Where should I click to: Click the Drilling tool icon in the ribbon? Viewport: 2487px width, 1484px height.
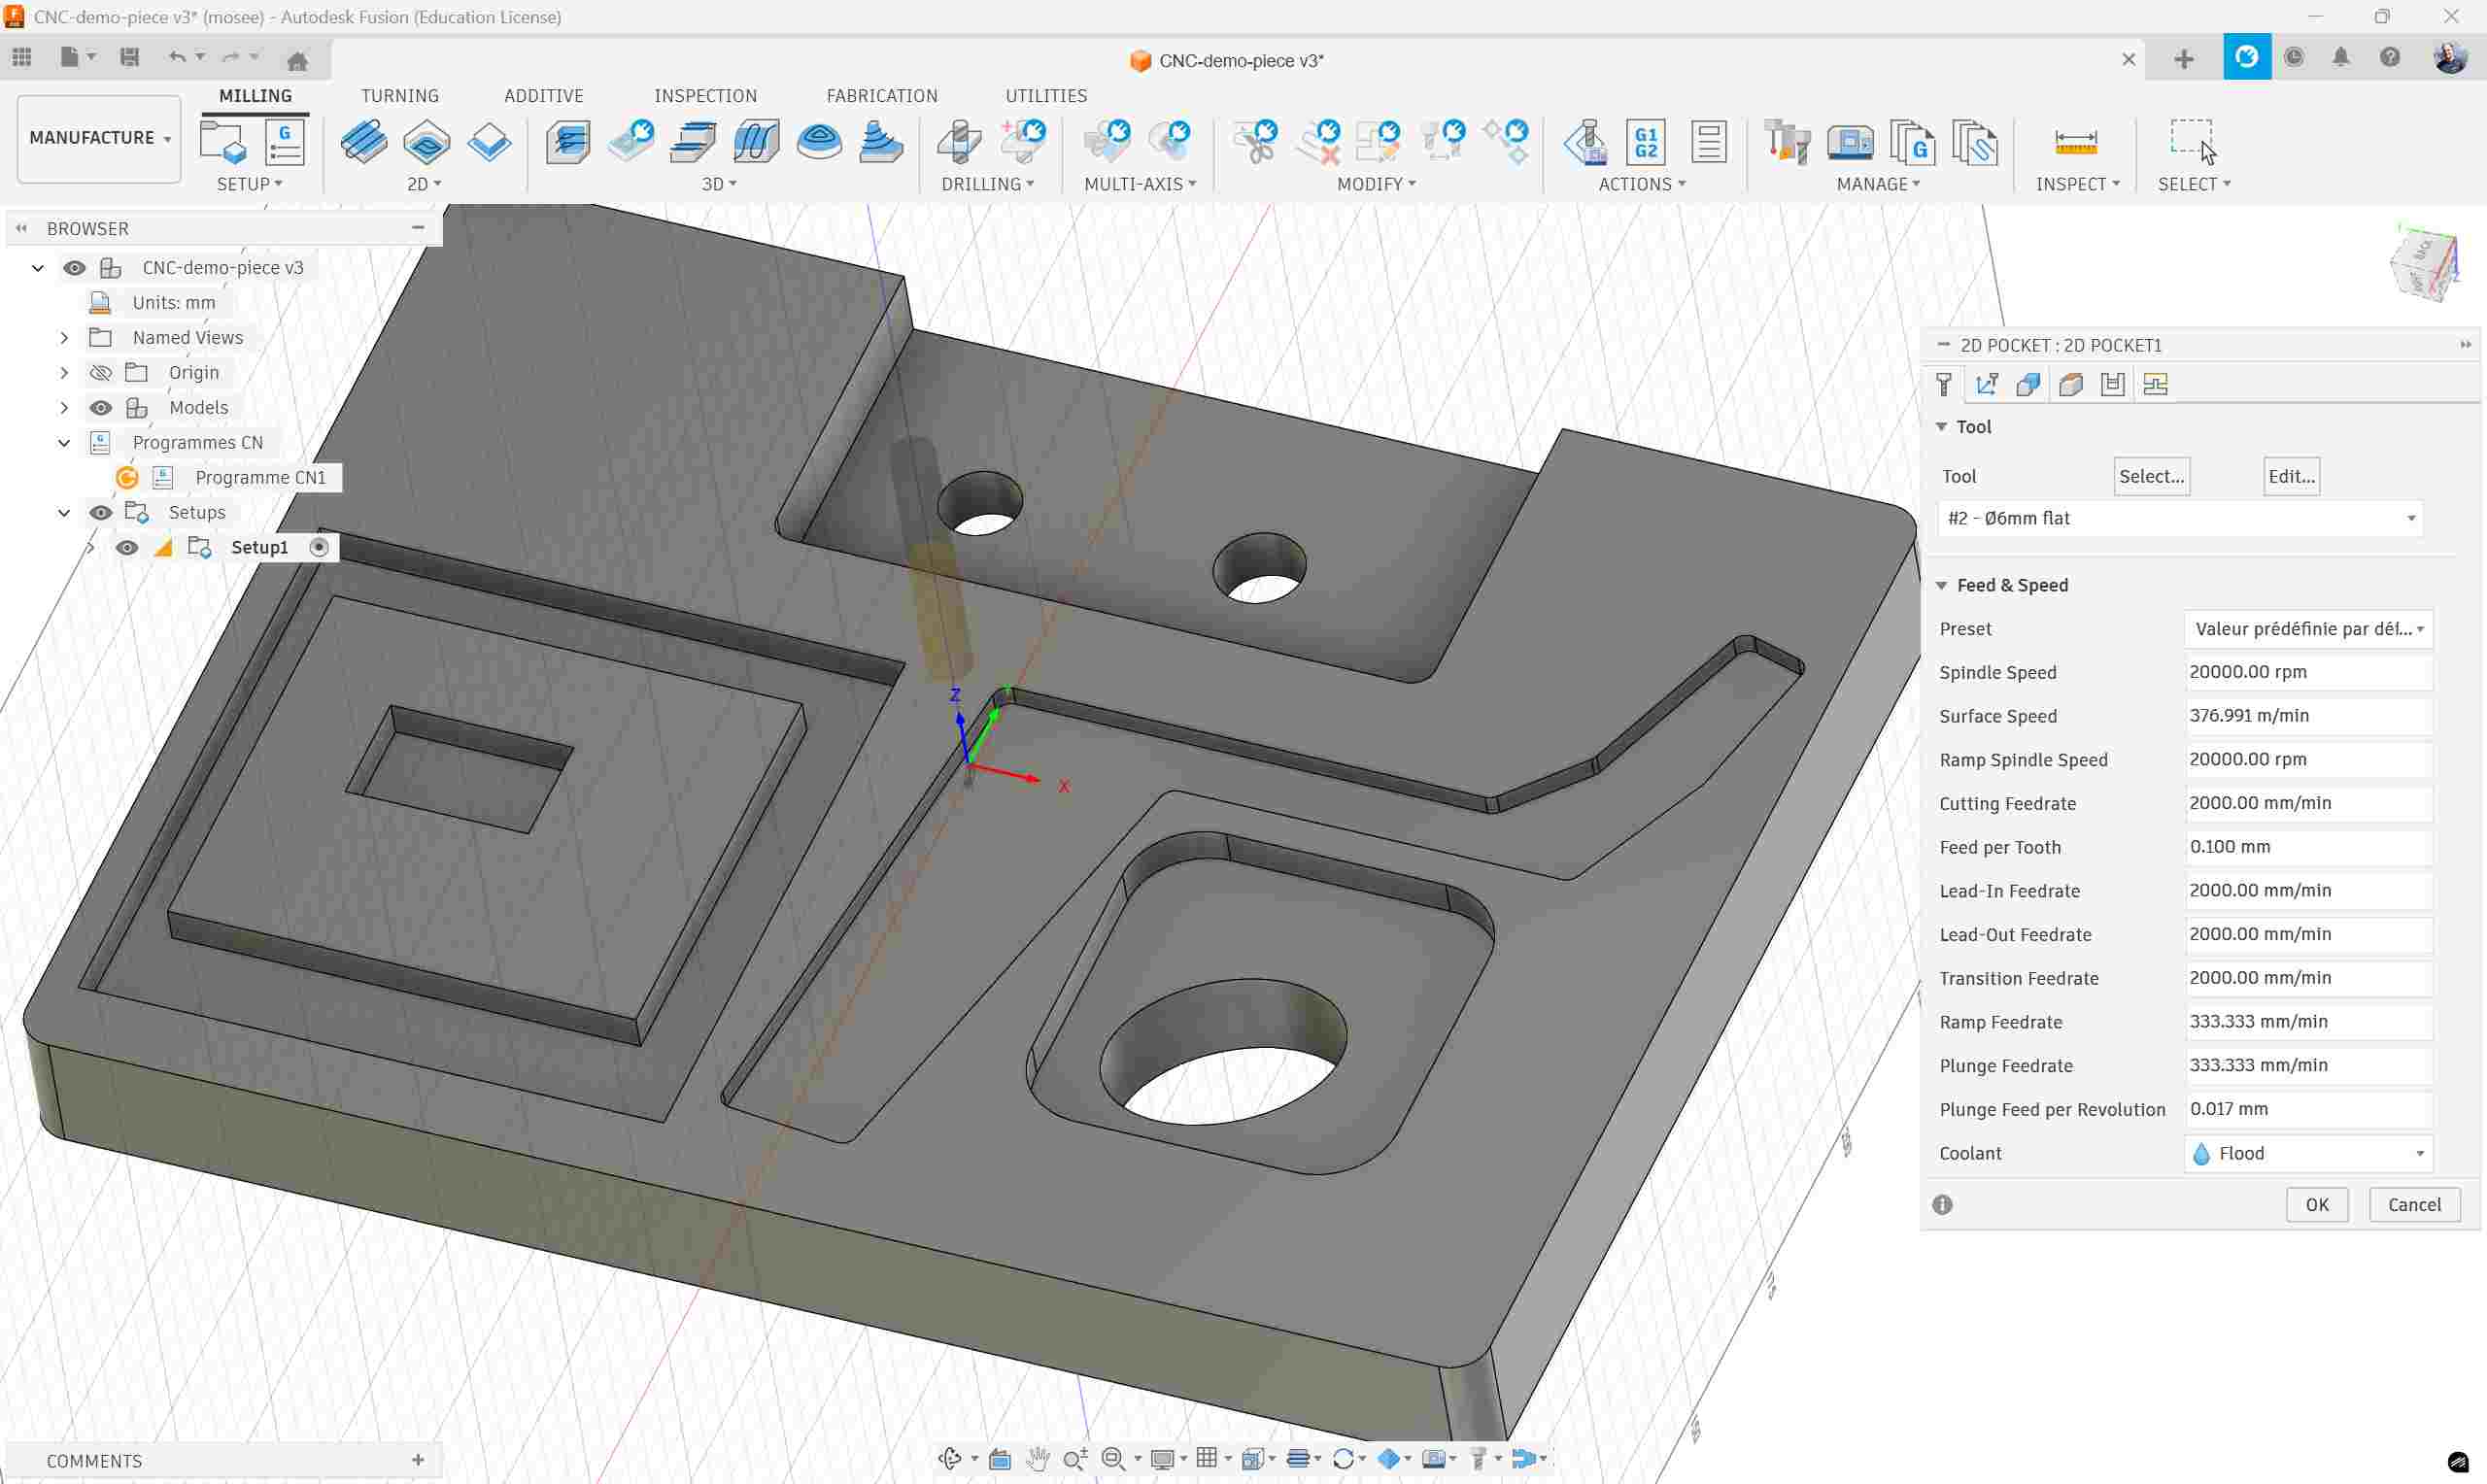point(957,142)
